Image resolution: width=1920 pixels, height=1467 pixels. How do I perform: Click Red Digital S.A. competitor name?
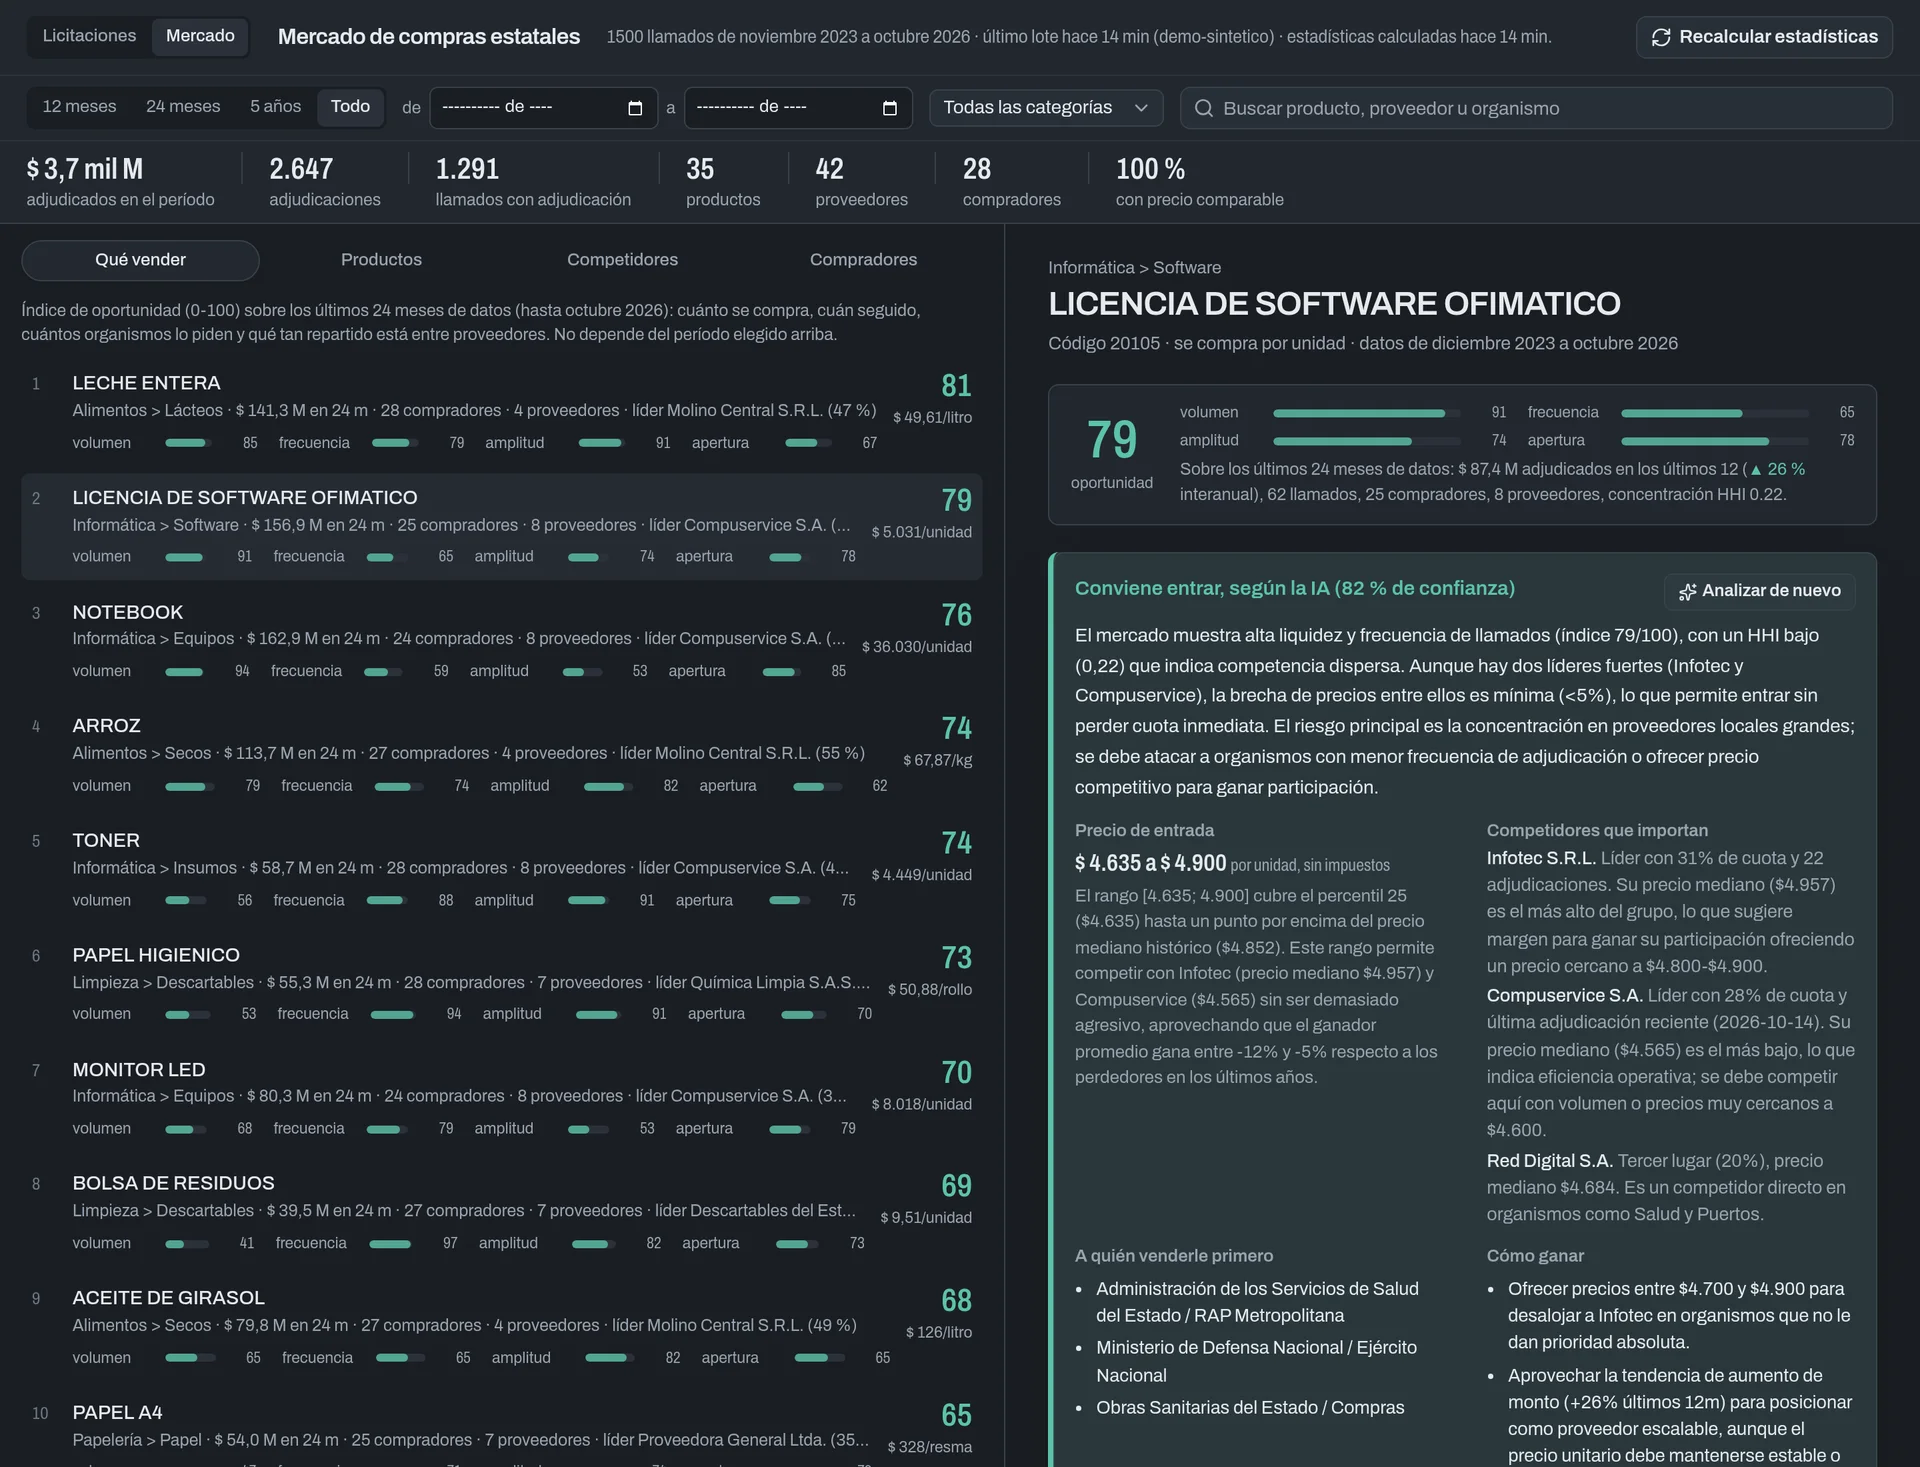(1549, 1161)
